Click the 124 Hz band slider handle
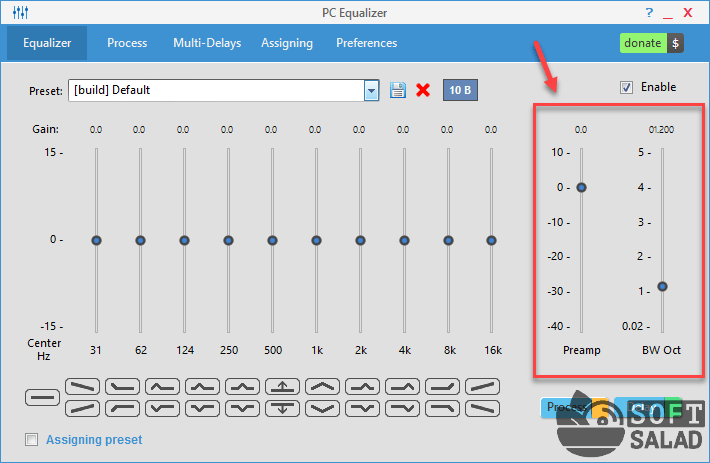 184,240
